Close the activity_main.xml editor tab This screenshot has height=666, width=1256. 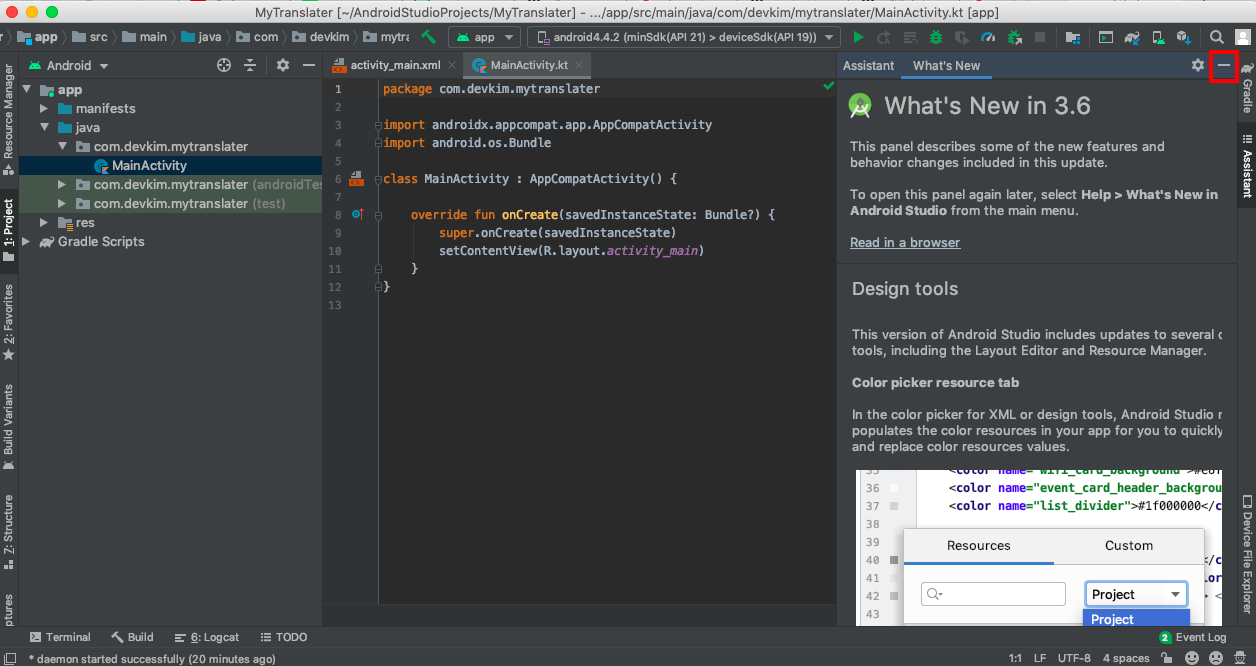(452, 65)
